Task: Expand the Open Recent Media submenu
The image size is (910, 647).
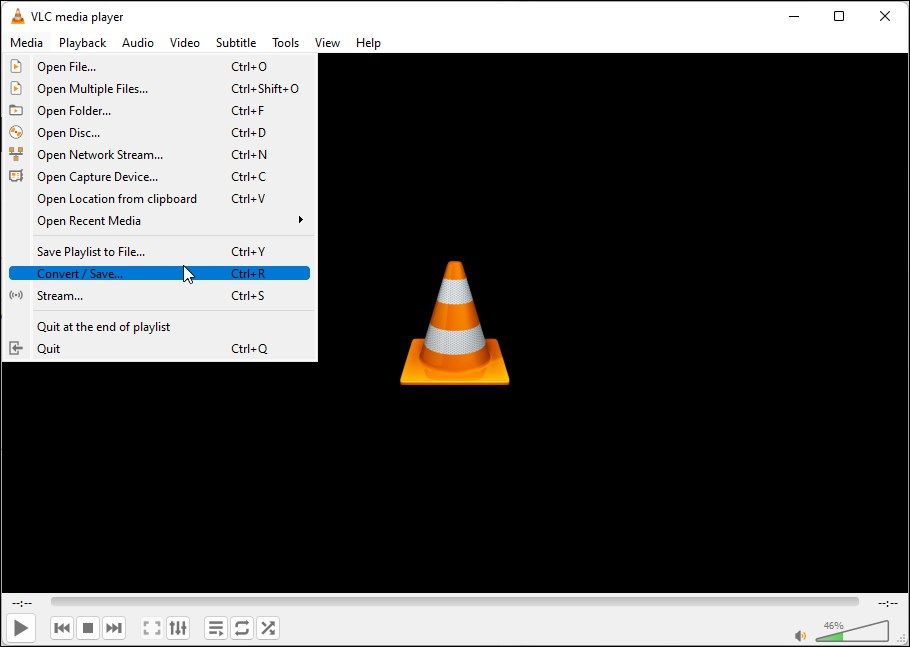Action: (x=89, y=221)
